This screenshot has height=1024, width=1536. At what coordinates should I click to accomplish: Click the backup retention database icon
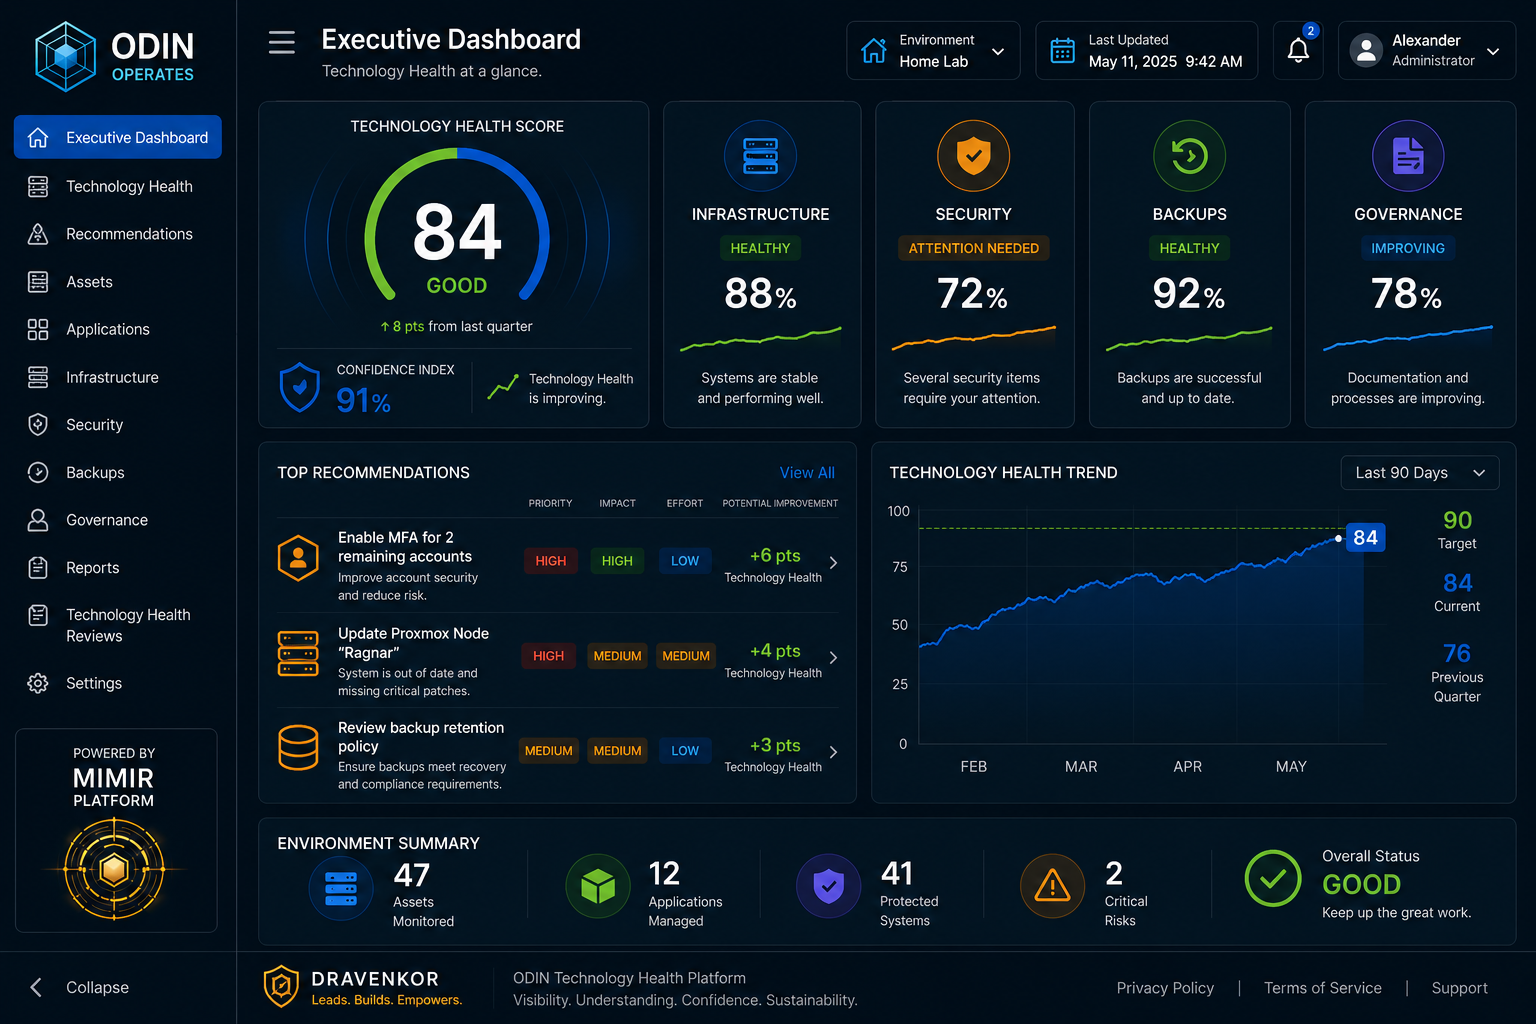pyautogui.click(x=298, y=748)
